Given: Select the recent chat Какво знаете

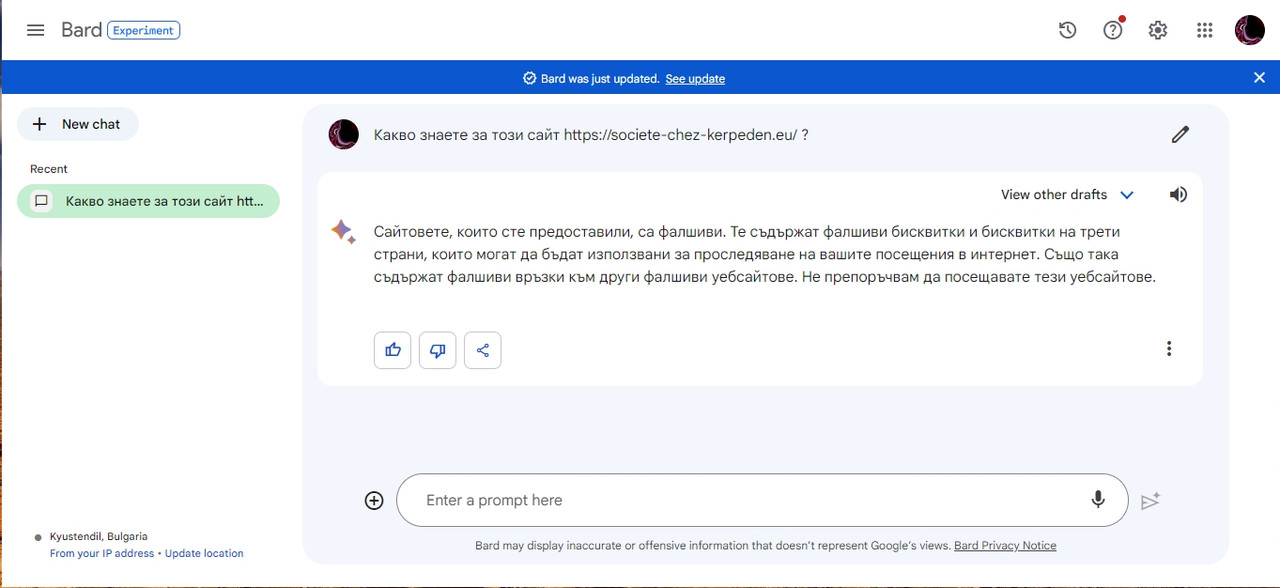Looking at the screenshot, I should coord(148,201).
